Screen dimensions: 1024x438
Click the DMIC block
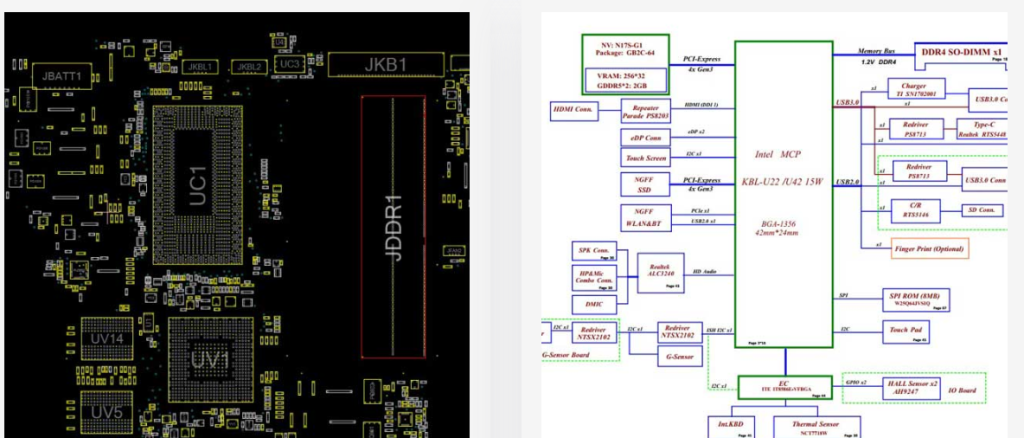[594, 304]
